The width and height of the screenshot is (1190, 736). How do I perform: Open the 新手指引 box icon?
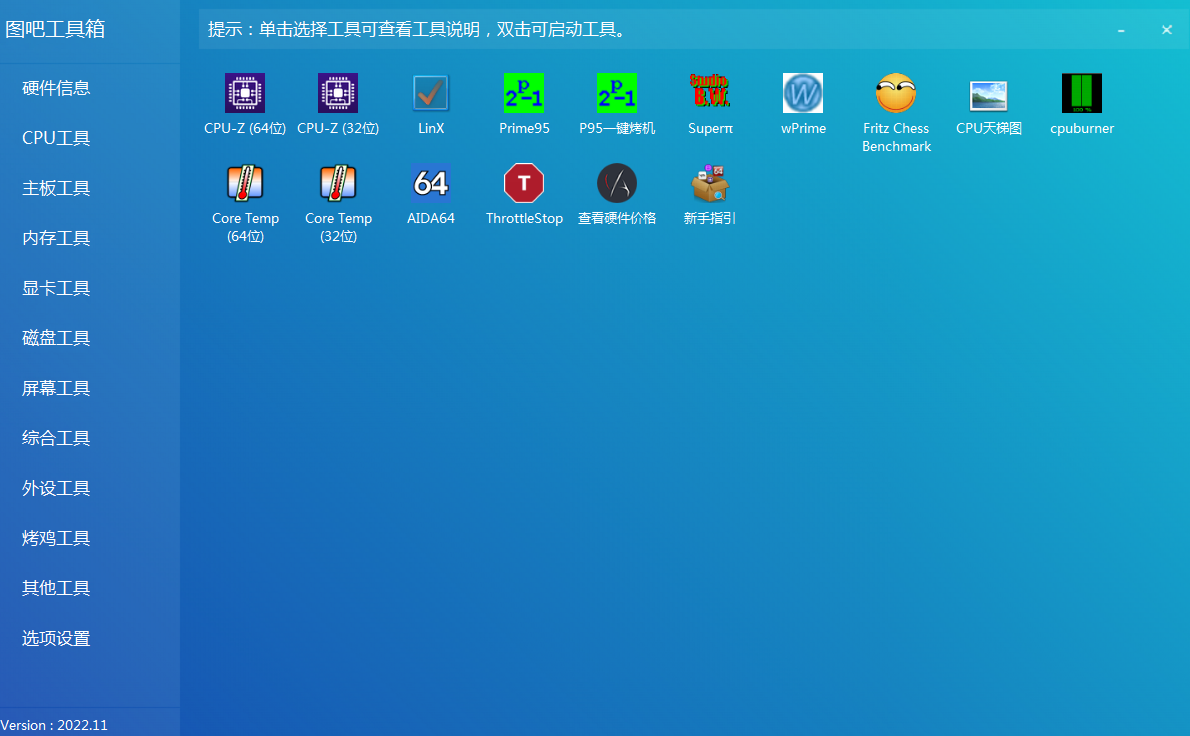tap(710, 183)
